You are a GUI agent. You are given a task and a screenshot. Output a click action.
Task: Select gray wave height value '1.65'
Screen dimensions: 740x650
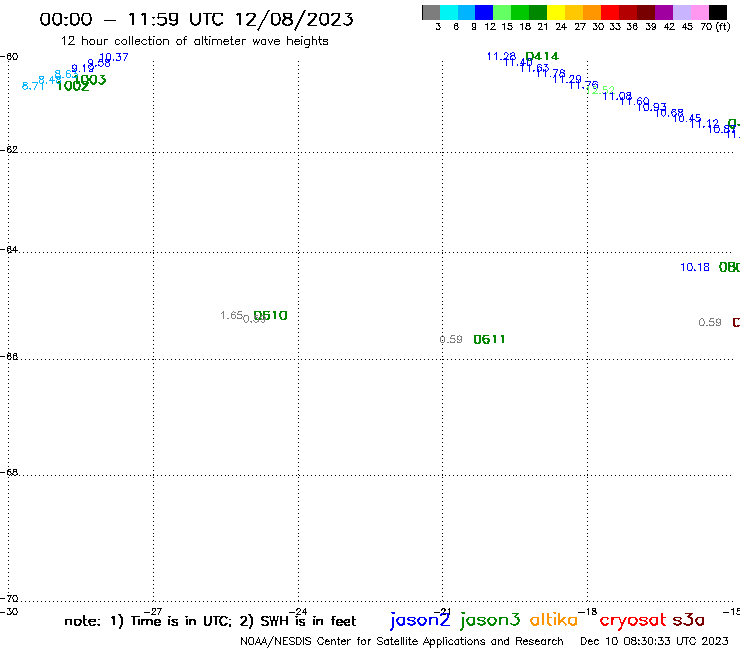[x=232, y=315]
